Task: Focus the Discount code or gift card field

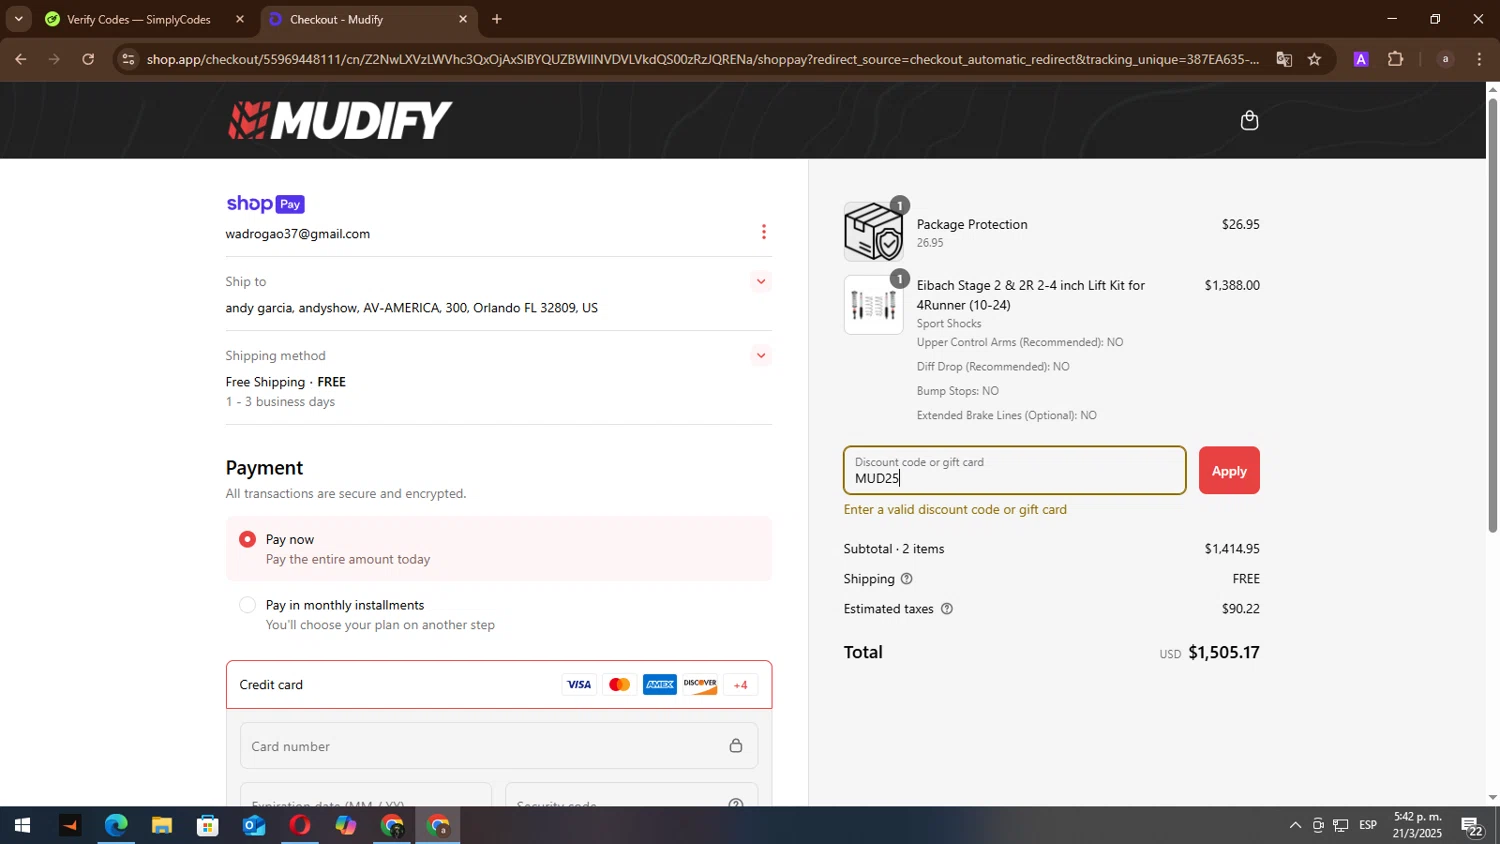Action: 1014,471
